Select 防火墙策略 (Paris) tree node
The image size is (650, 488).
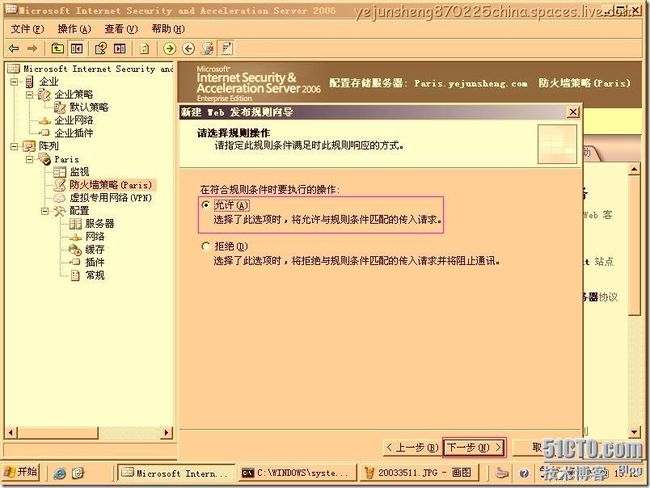tap(111, 185)
